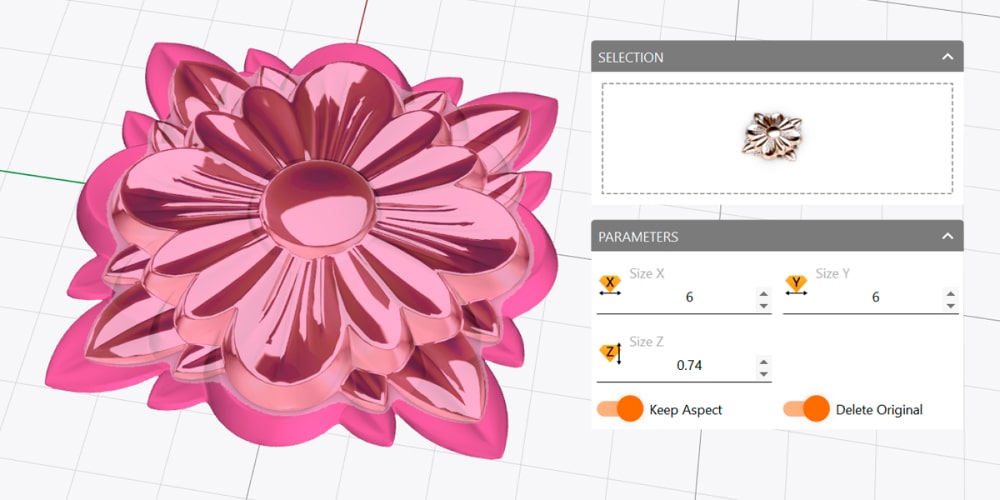Click the PARAMETERS panel header title
This screenshot has width=1000, height=500.
[x=638, y=237]
